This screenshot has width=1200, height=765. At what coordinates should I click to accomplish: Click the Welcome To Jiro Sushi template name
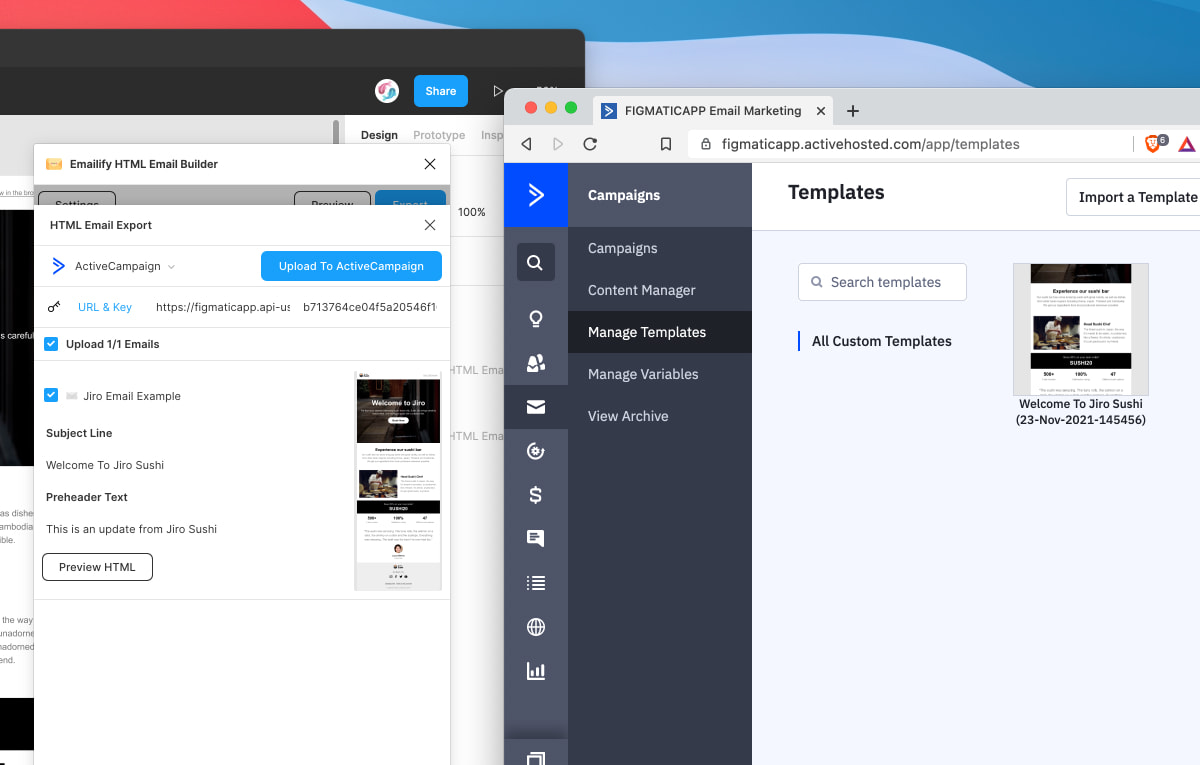coord(1080,412)
